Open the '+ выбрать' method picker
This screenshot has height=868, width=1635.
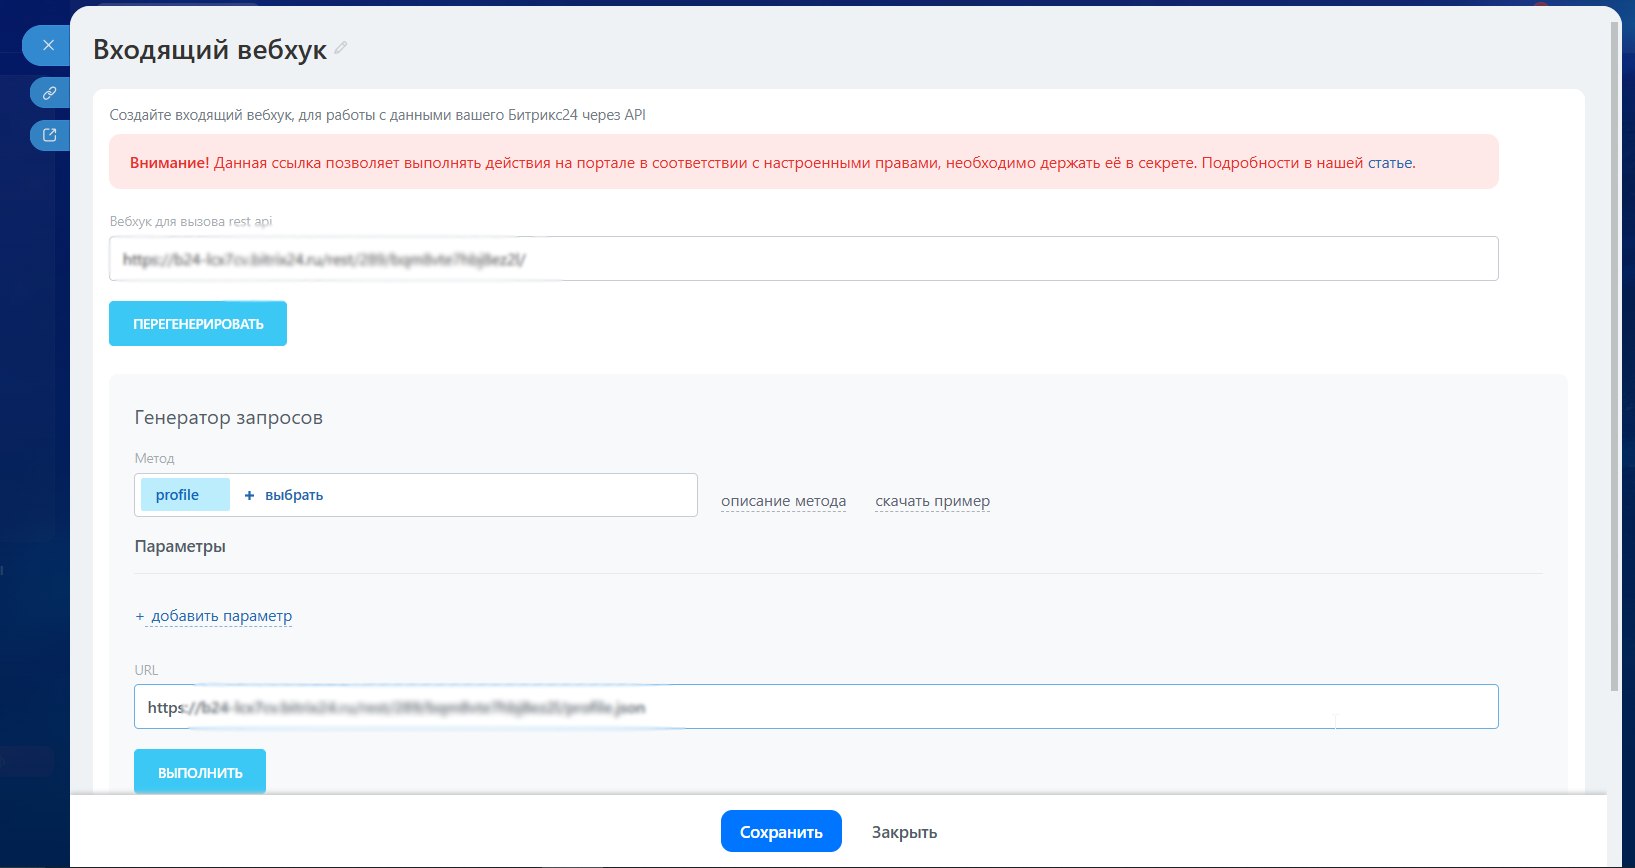(284, 495)
